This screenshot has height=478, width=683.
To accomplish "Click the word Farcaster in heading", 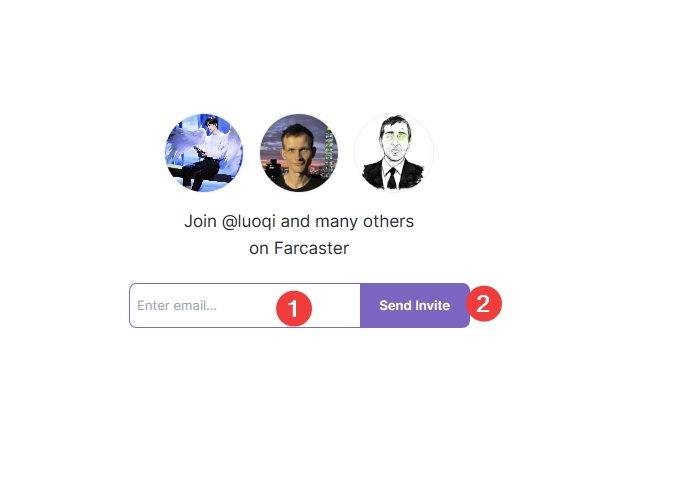I will (x=311, y=248).
